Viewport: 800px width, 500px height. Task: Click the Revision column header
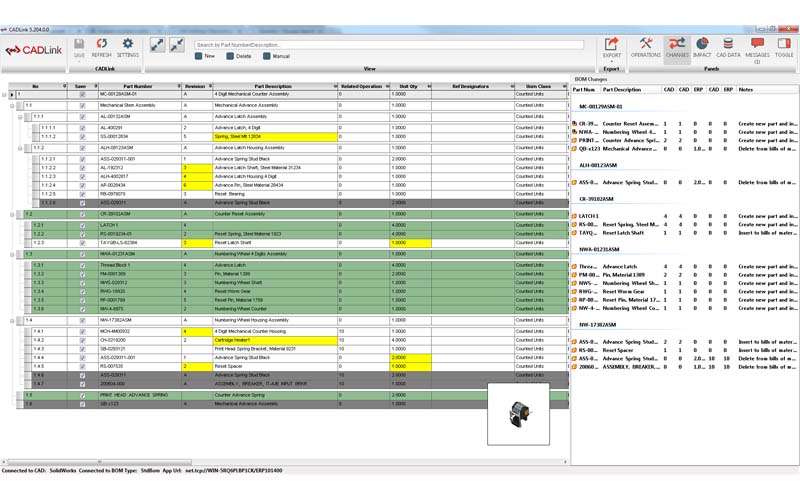point(195,86)
